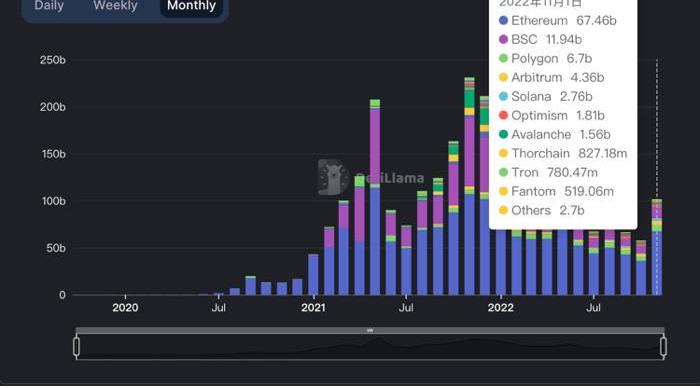Image resolution: width=700 pixels, height=388 pixels.
Task: Click the 'Others 2.7b' tooltip text
Action: (x=548, y=210)
